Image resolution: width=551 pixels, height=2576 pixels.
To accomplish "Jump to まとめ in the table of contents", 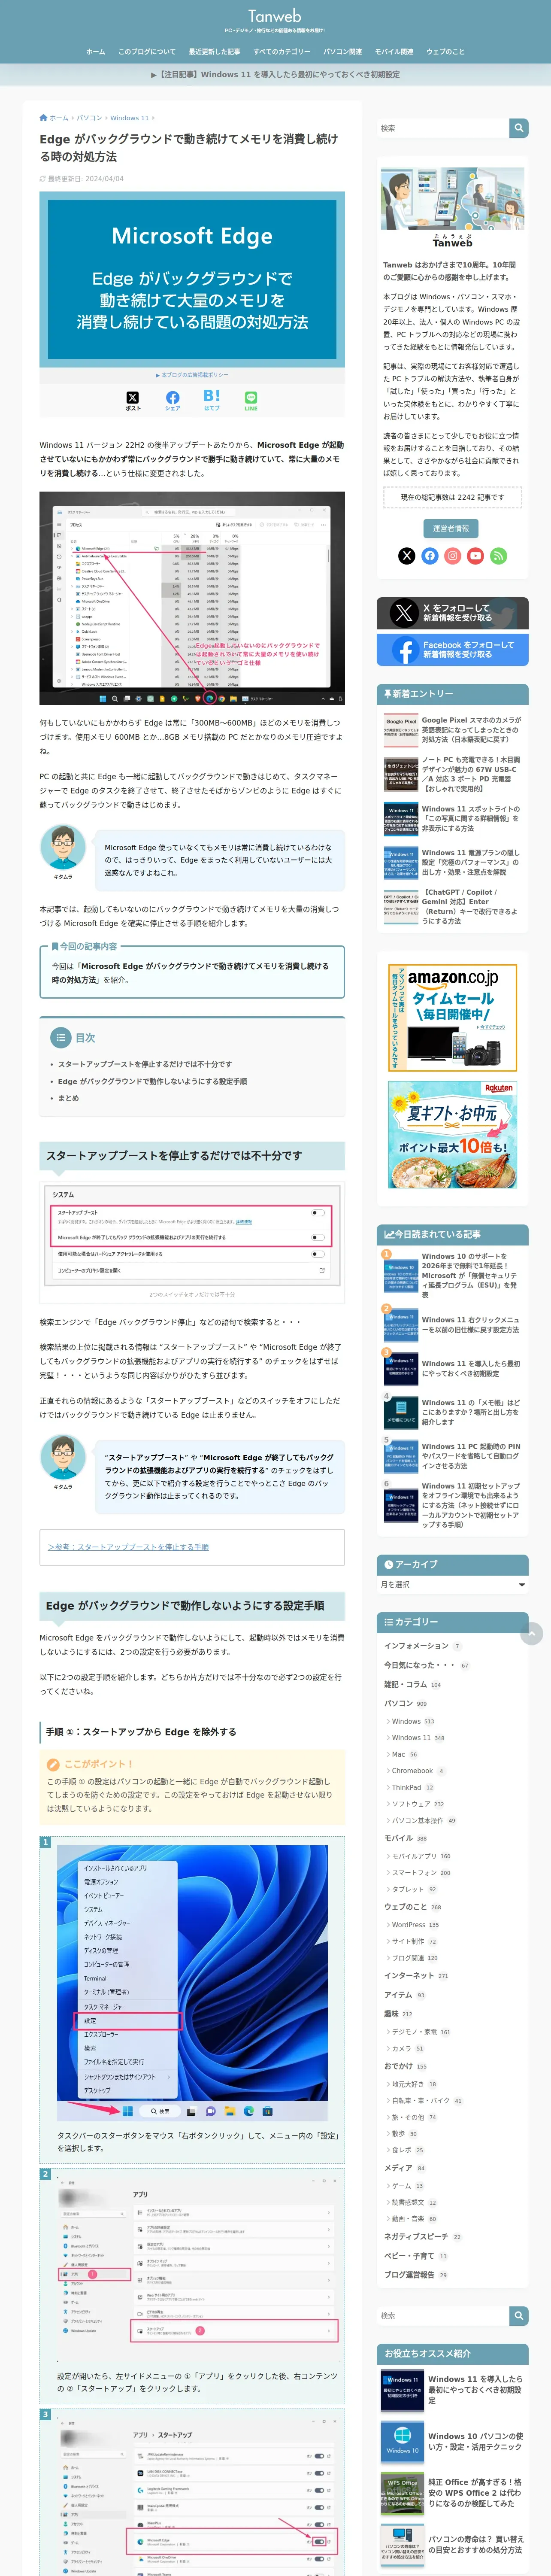I will (x=68, y=1098).
